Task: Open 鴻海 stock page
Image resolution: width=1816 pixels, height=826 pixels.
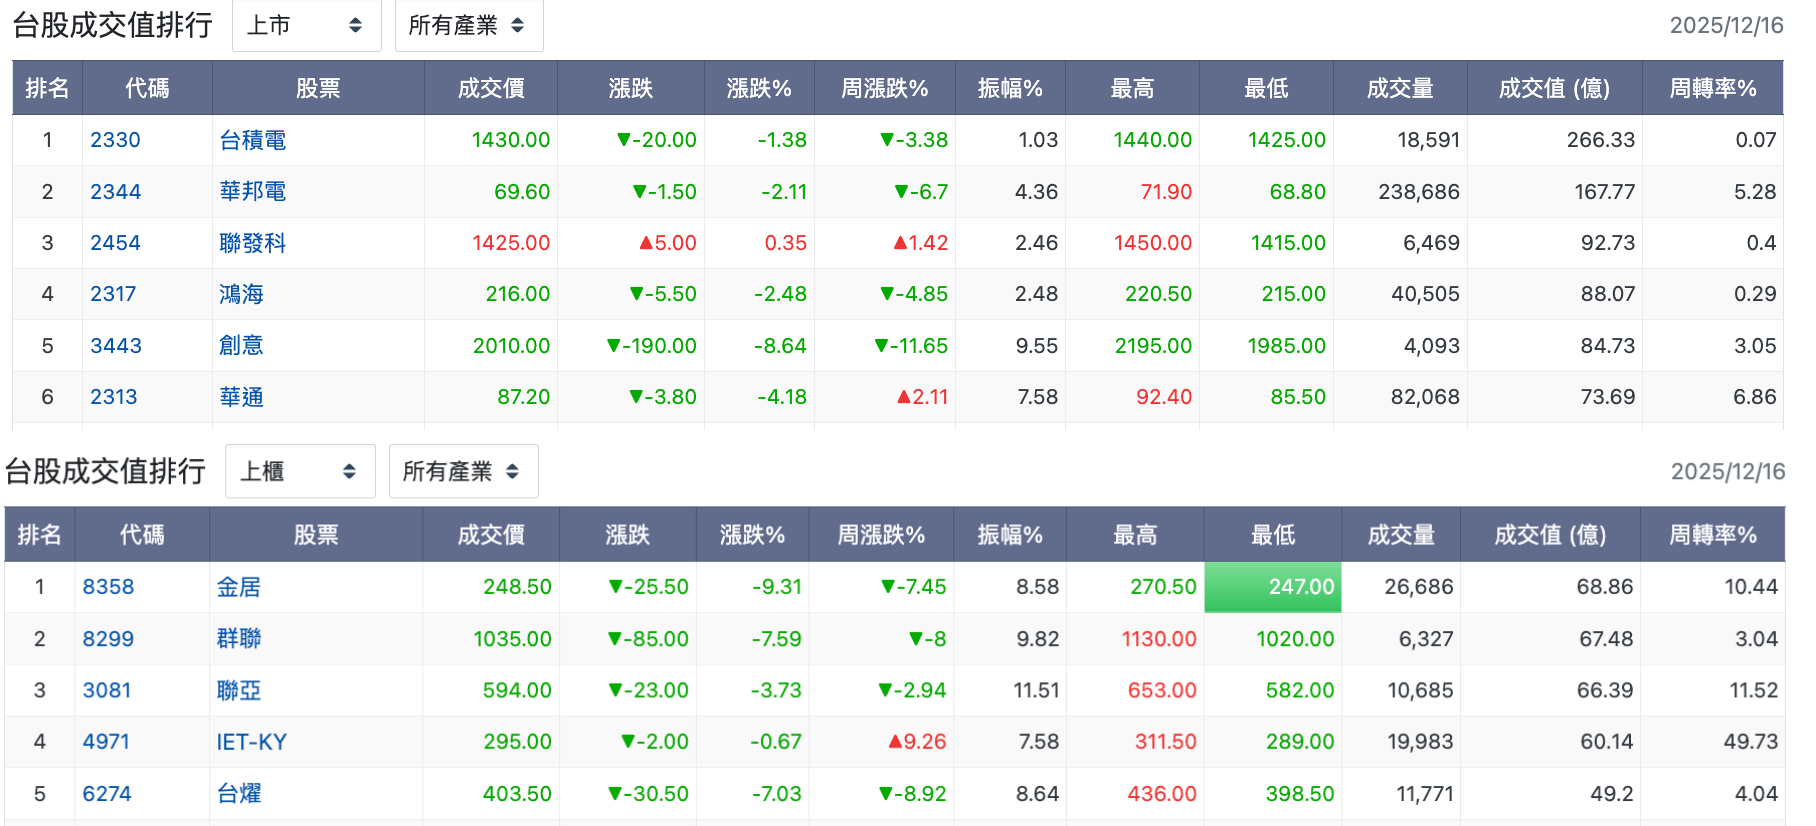Action: pyautogui.click(x=242, y=294)
